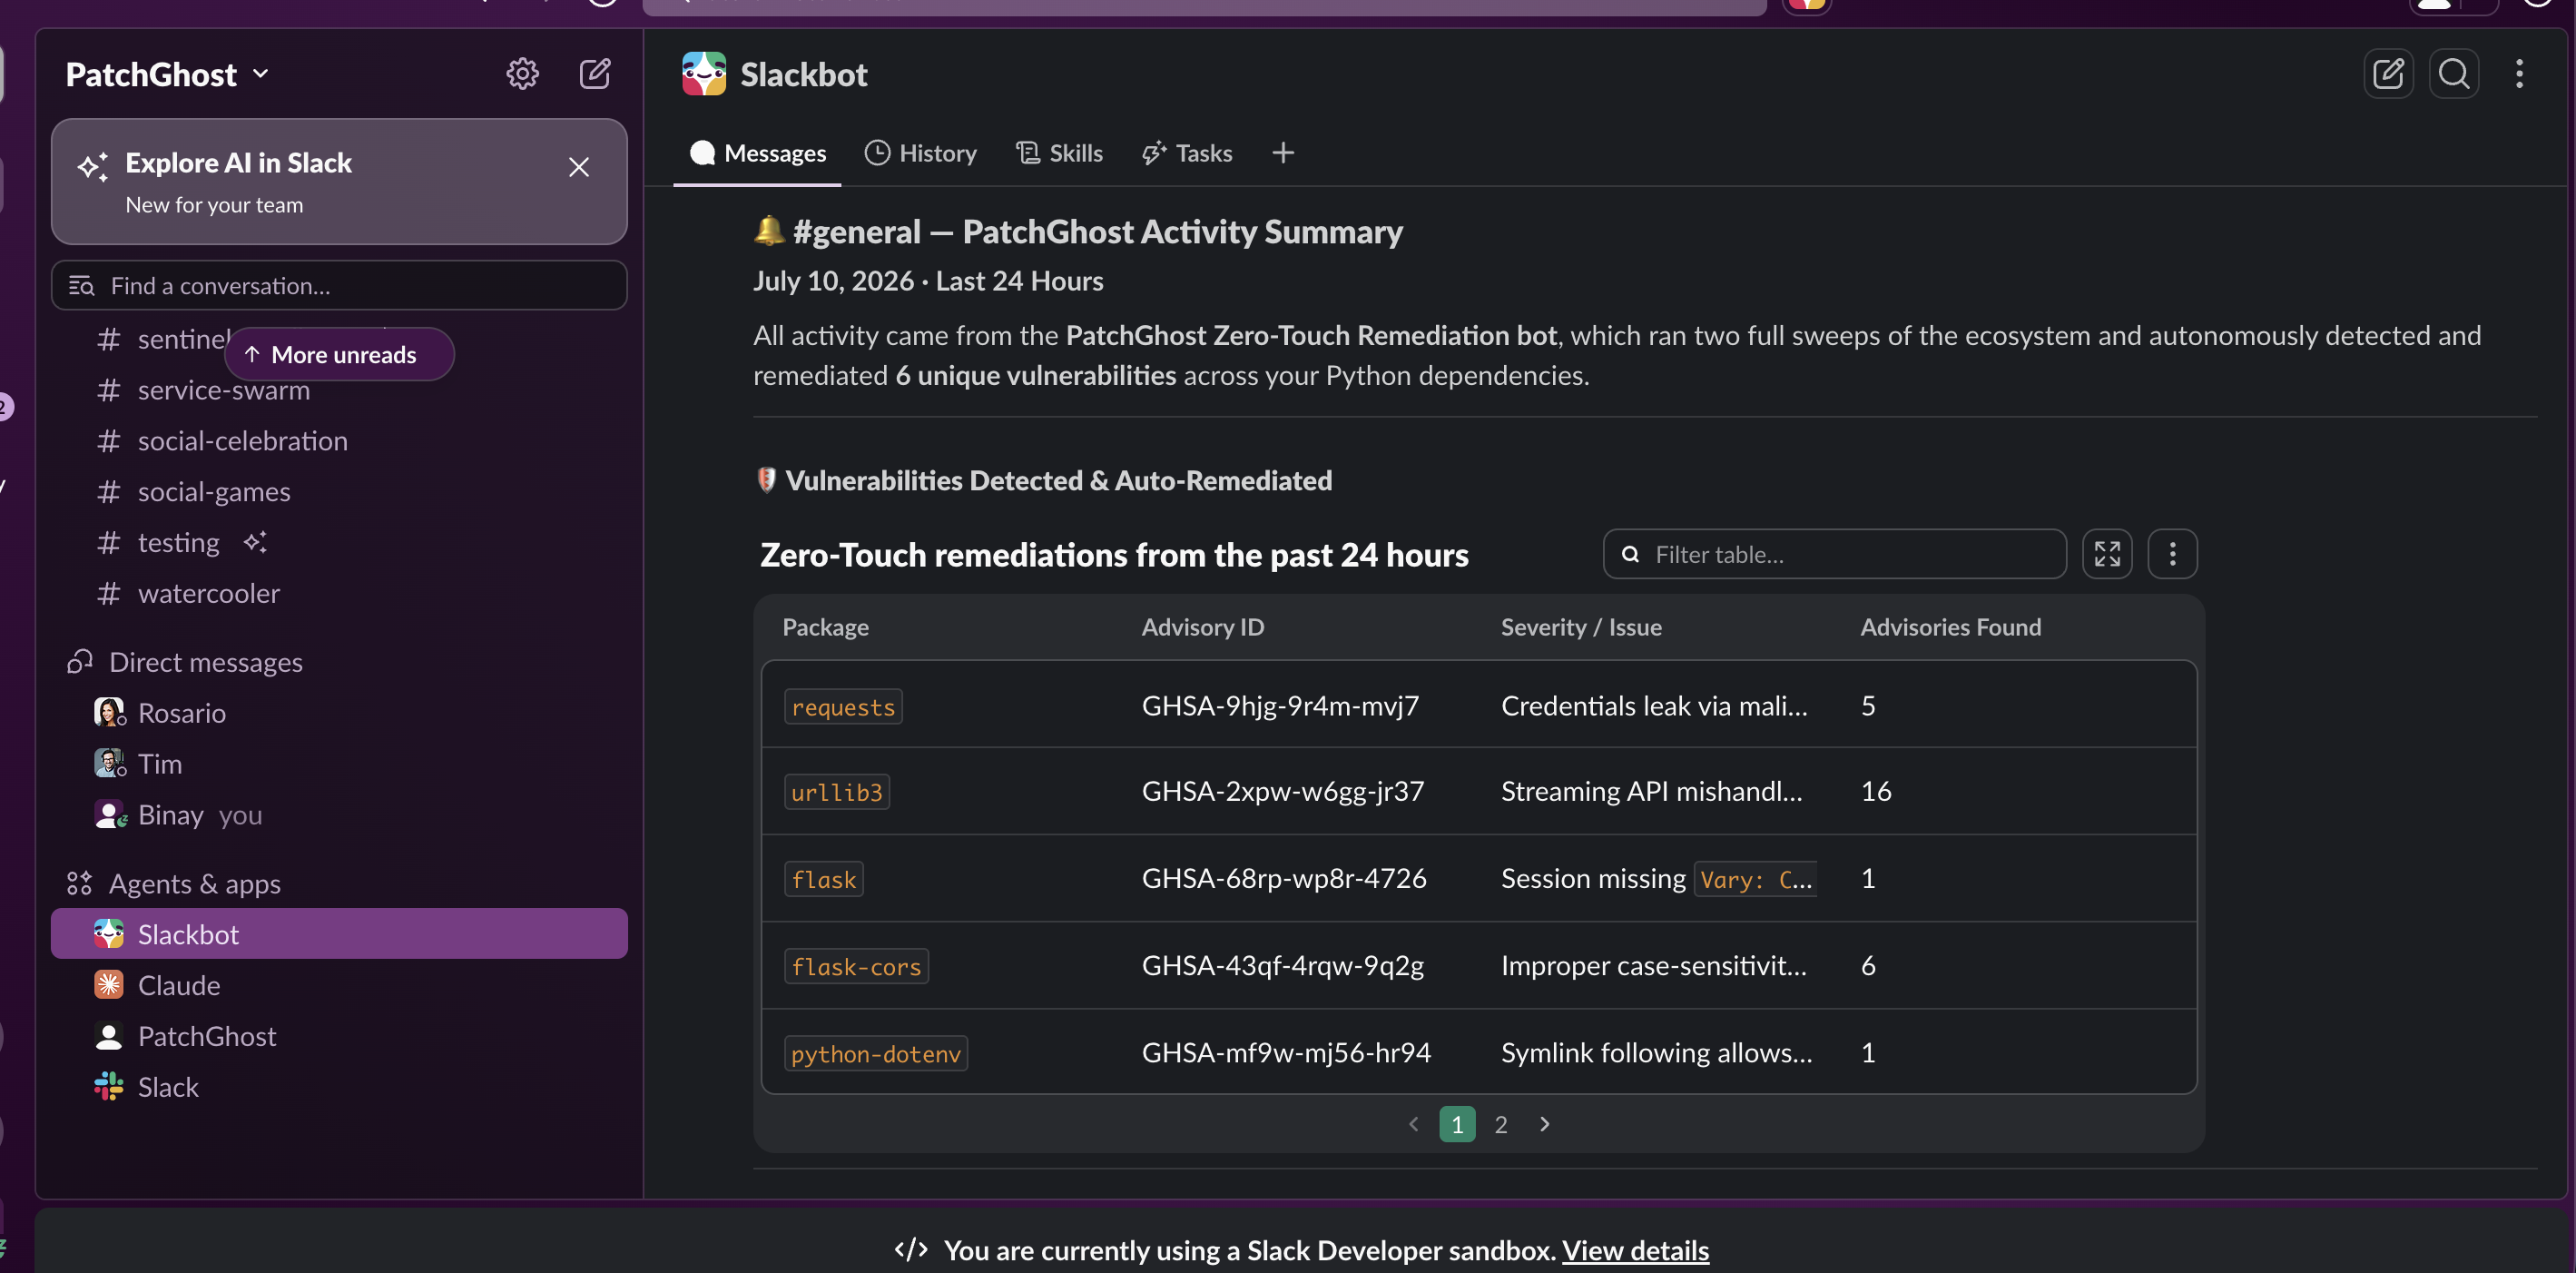Expand the PatchGhost workspace dropdown
Viewport: 2576px width, 1273px height.
tap(167, 75)
